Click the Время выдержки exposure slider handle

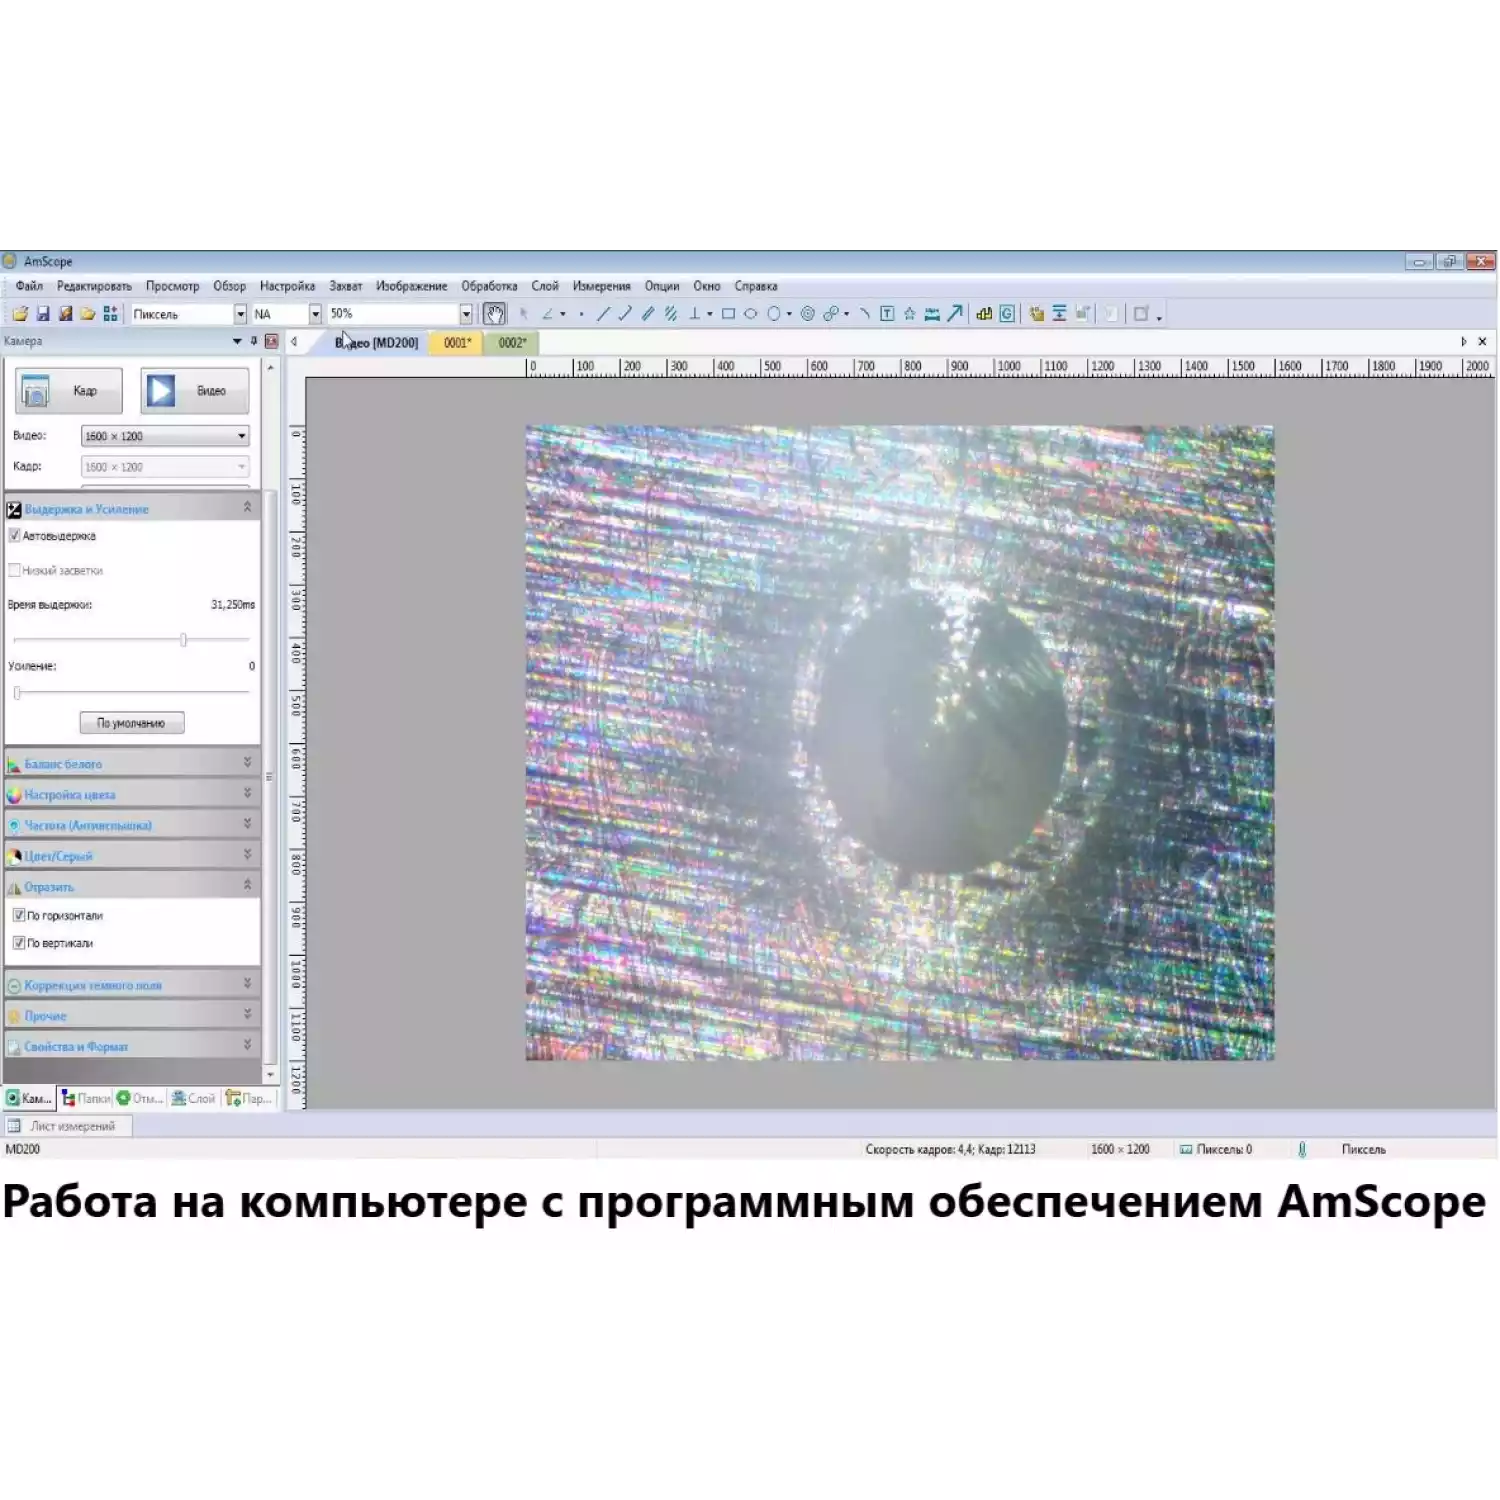tap(183, 640)
